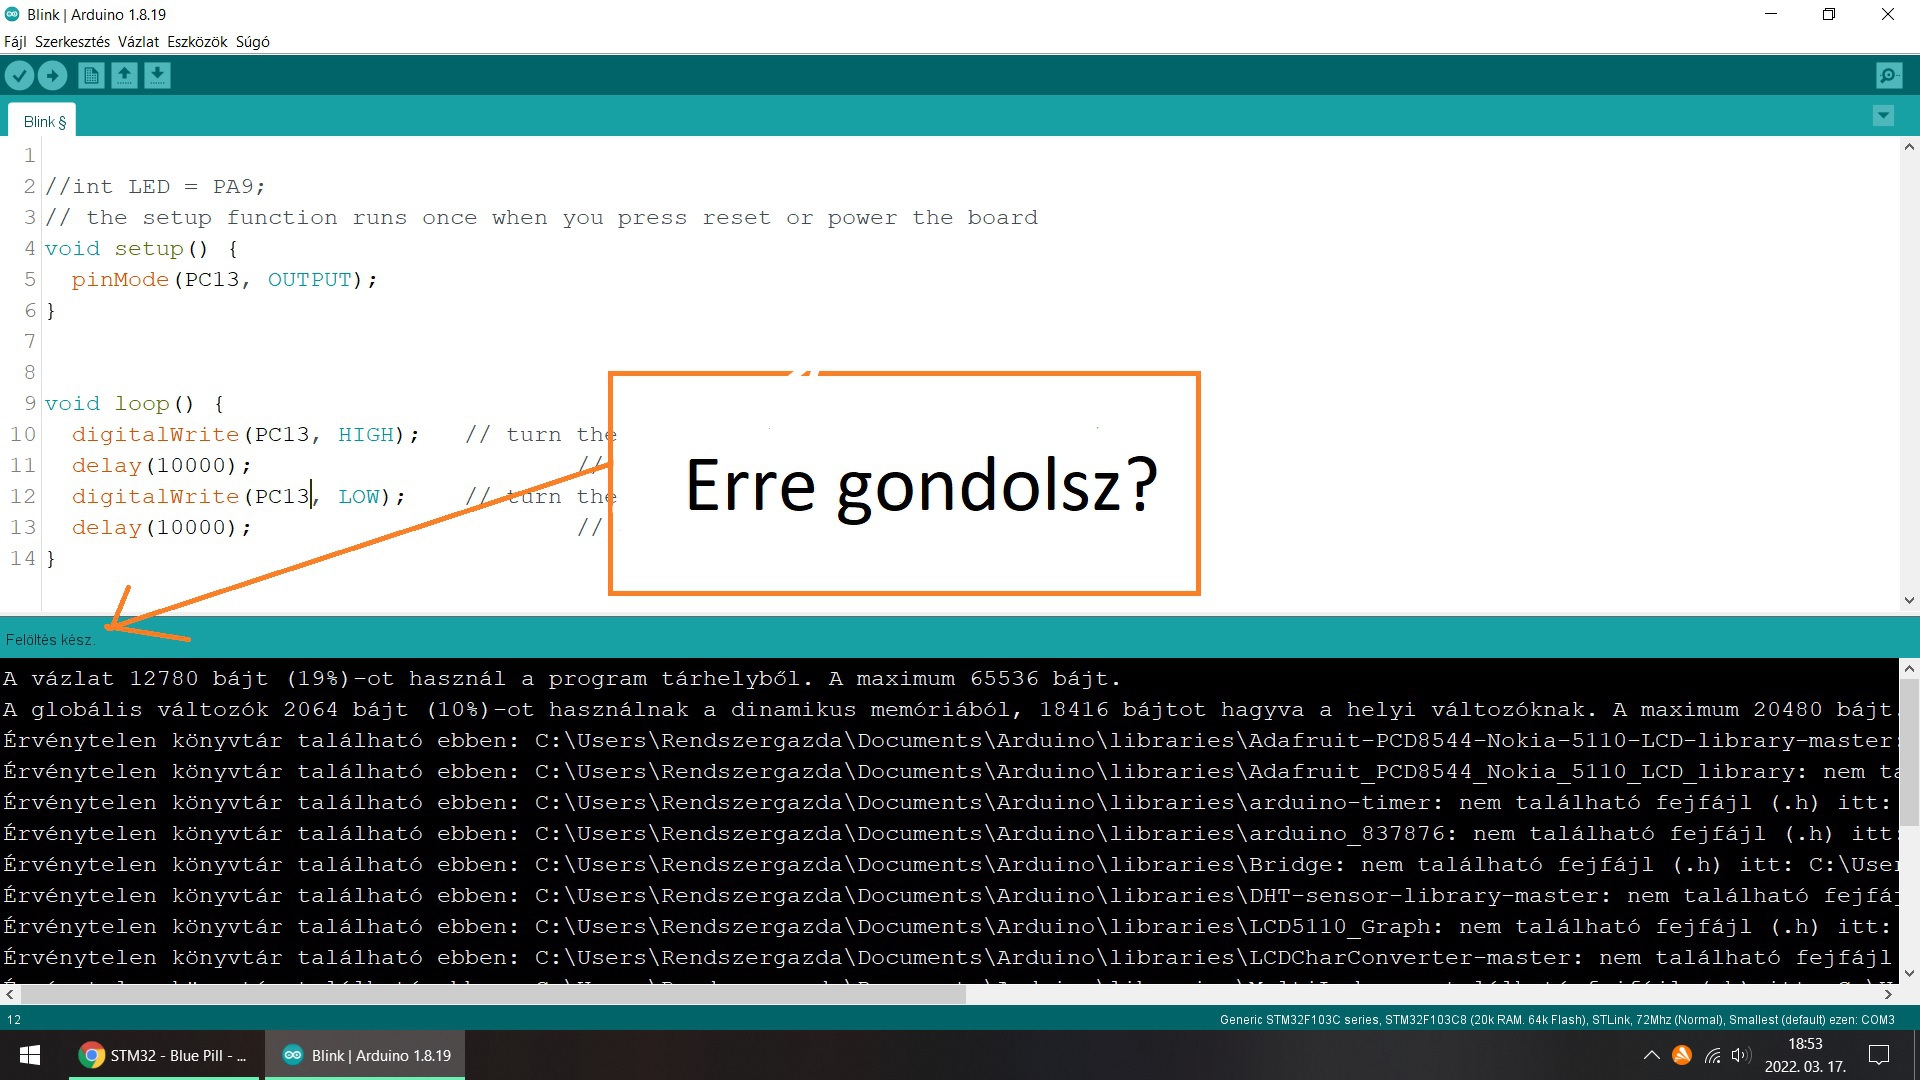1920x1080 pixels.
Task: Click the Upload arrow icon
Action: 52,76
